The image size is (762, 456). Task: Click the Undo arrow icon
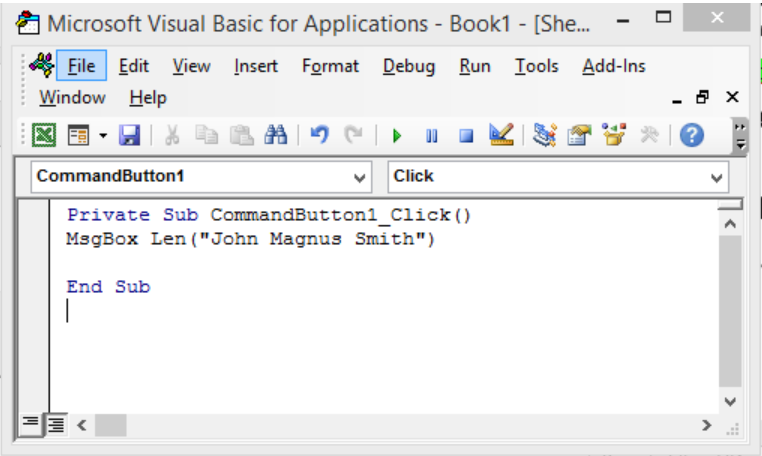[320, 136]
